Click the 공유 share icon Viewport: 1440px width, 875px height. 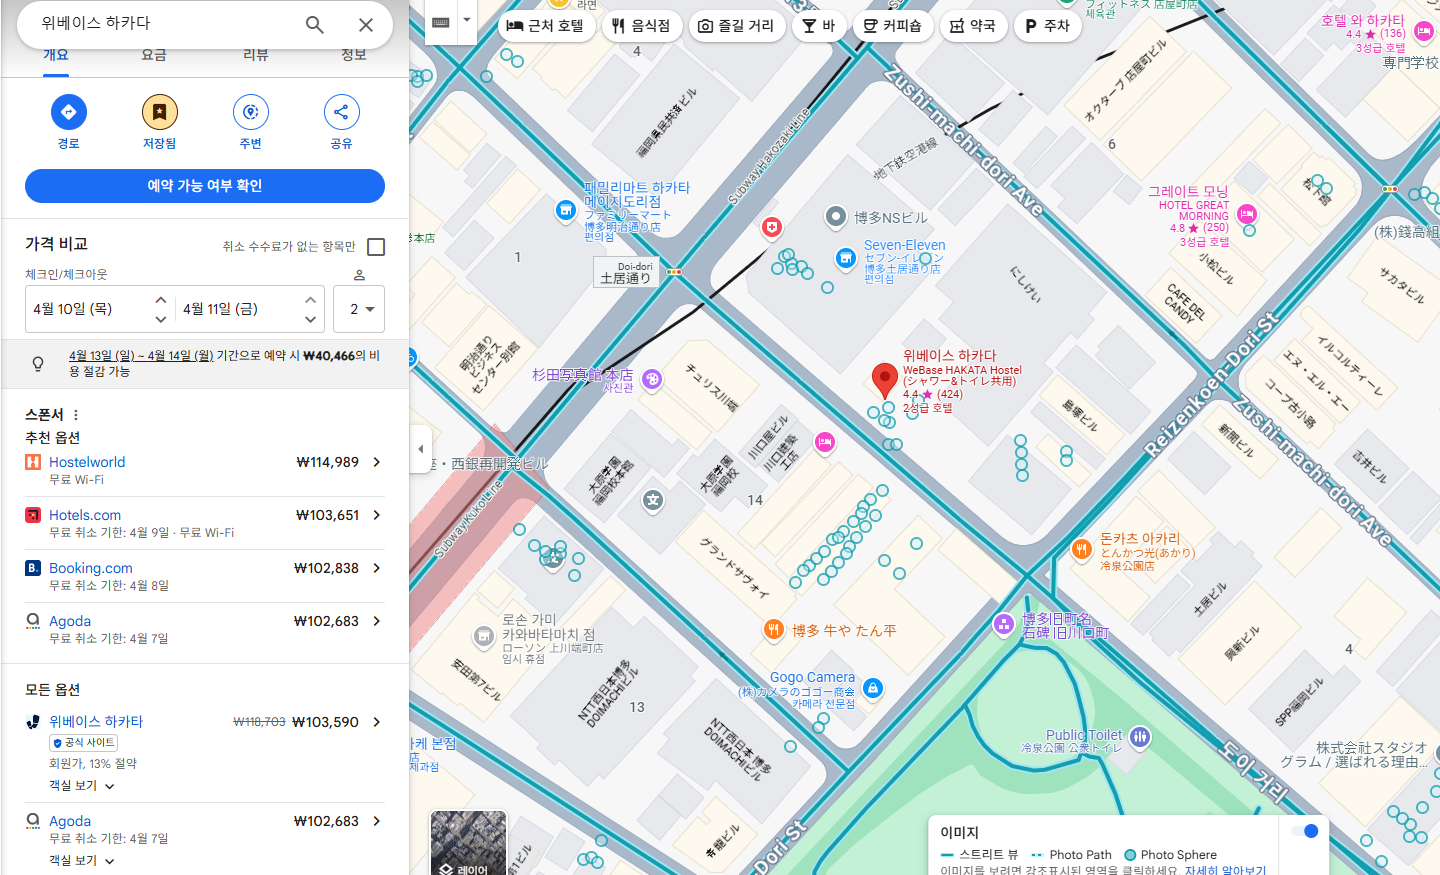341,112
